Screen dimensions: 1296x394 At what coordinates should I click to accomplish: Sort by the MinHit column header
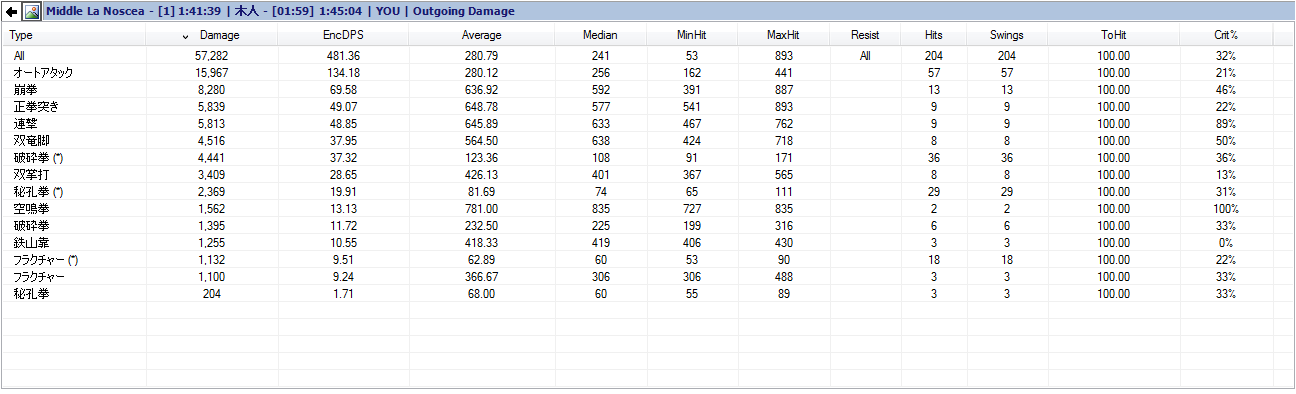coord(691,35)
